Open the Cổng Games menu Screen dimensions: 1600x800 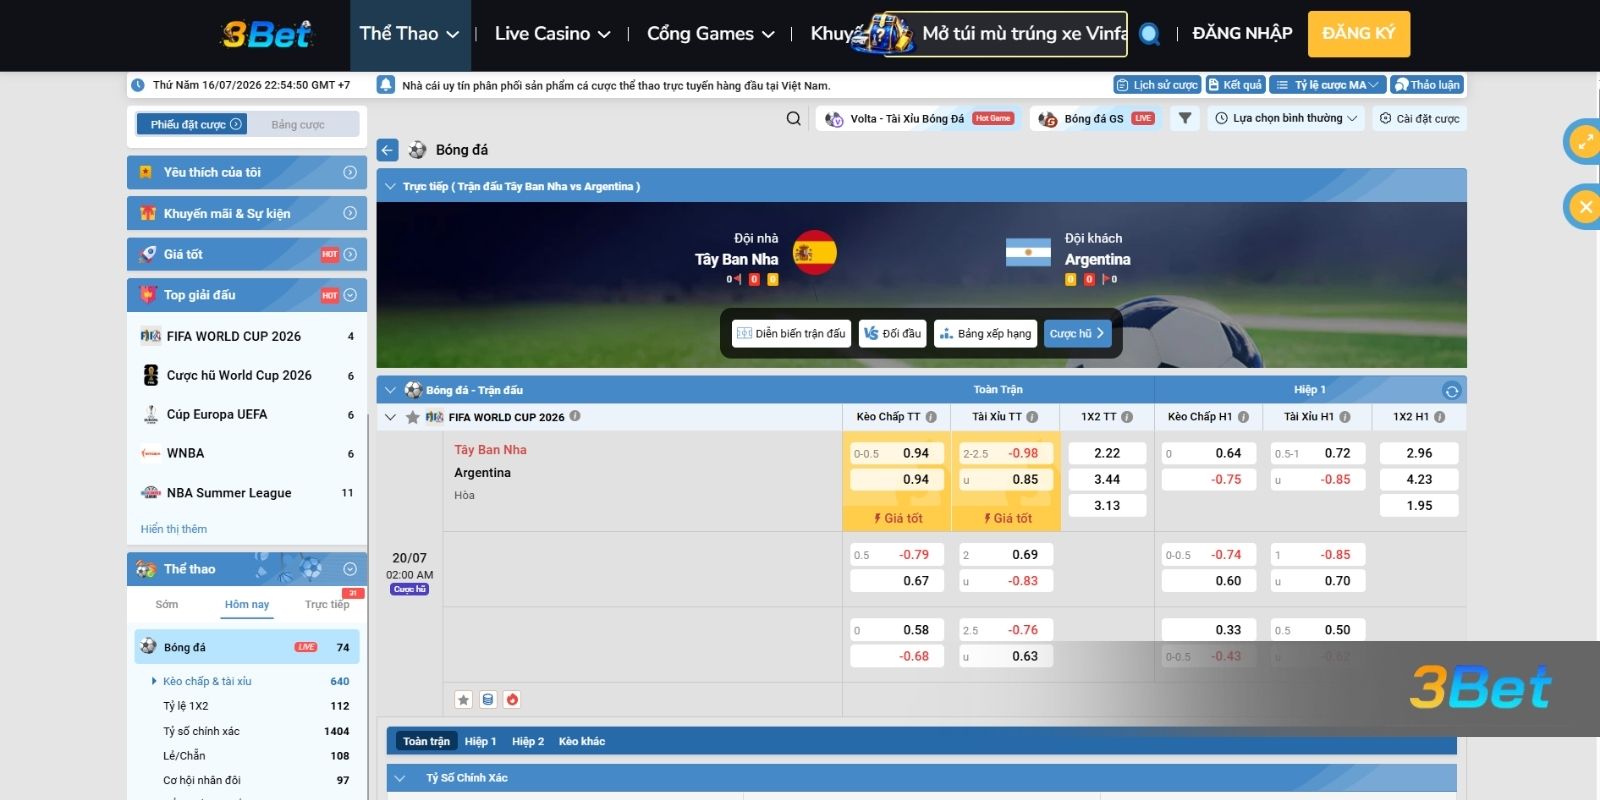[710, 34]
